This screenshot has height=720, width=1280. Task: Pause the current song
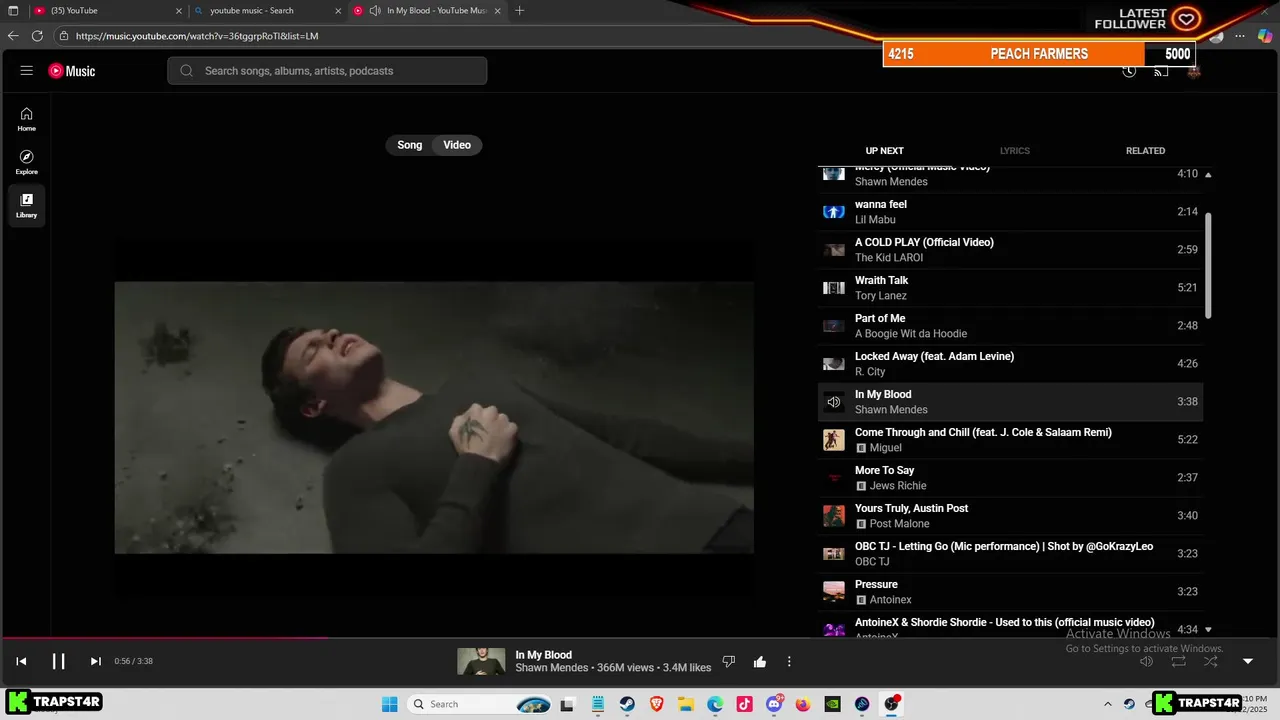(x=58, y=661)
